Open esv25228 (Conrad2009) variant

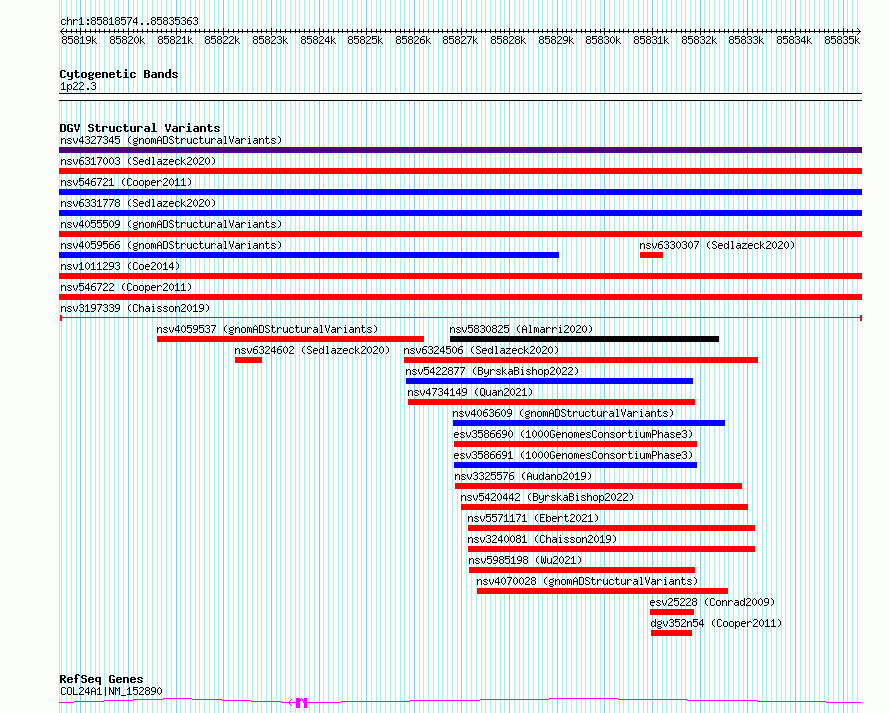coord(712,602)
